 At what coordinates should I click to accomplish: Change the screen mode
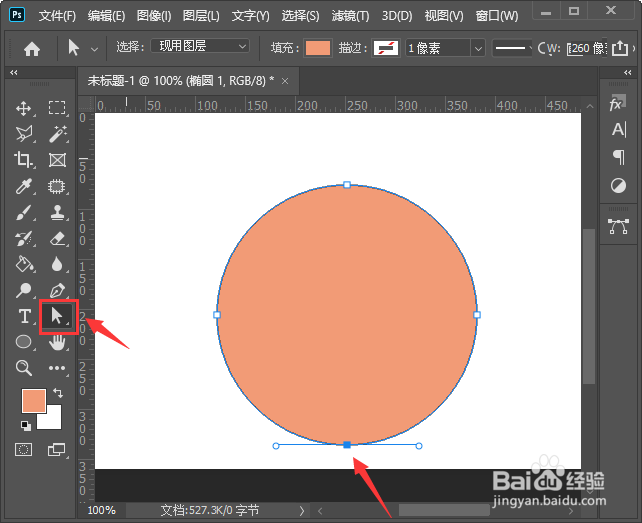tap(57, 450)
